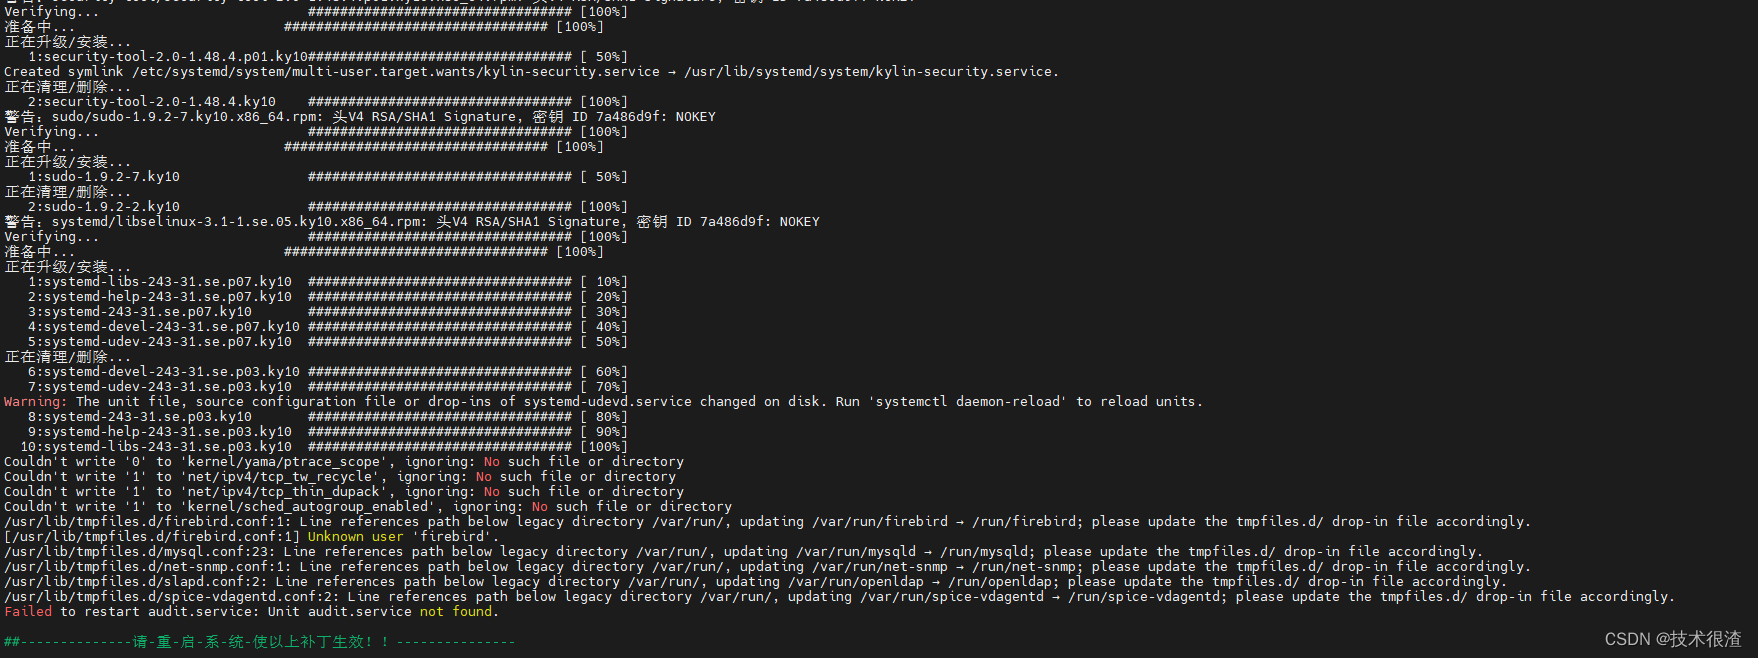Click the red 'Failed' text on the audit.service line
Screen dimensions: 1758x658
[x=28, y=611]
